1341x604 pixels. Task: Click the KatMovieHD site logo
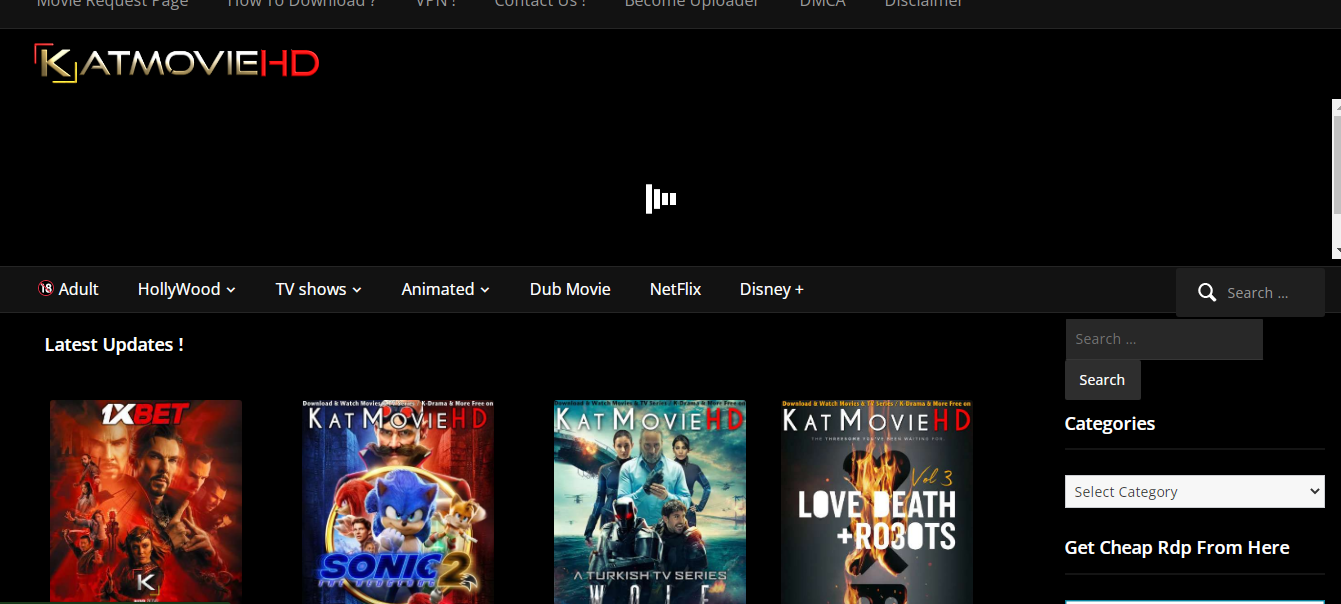[177, 63]
